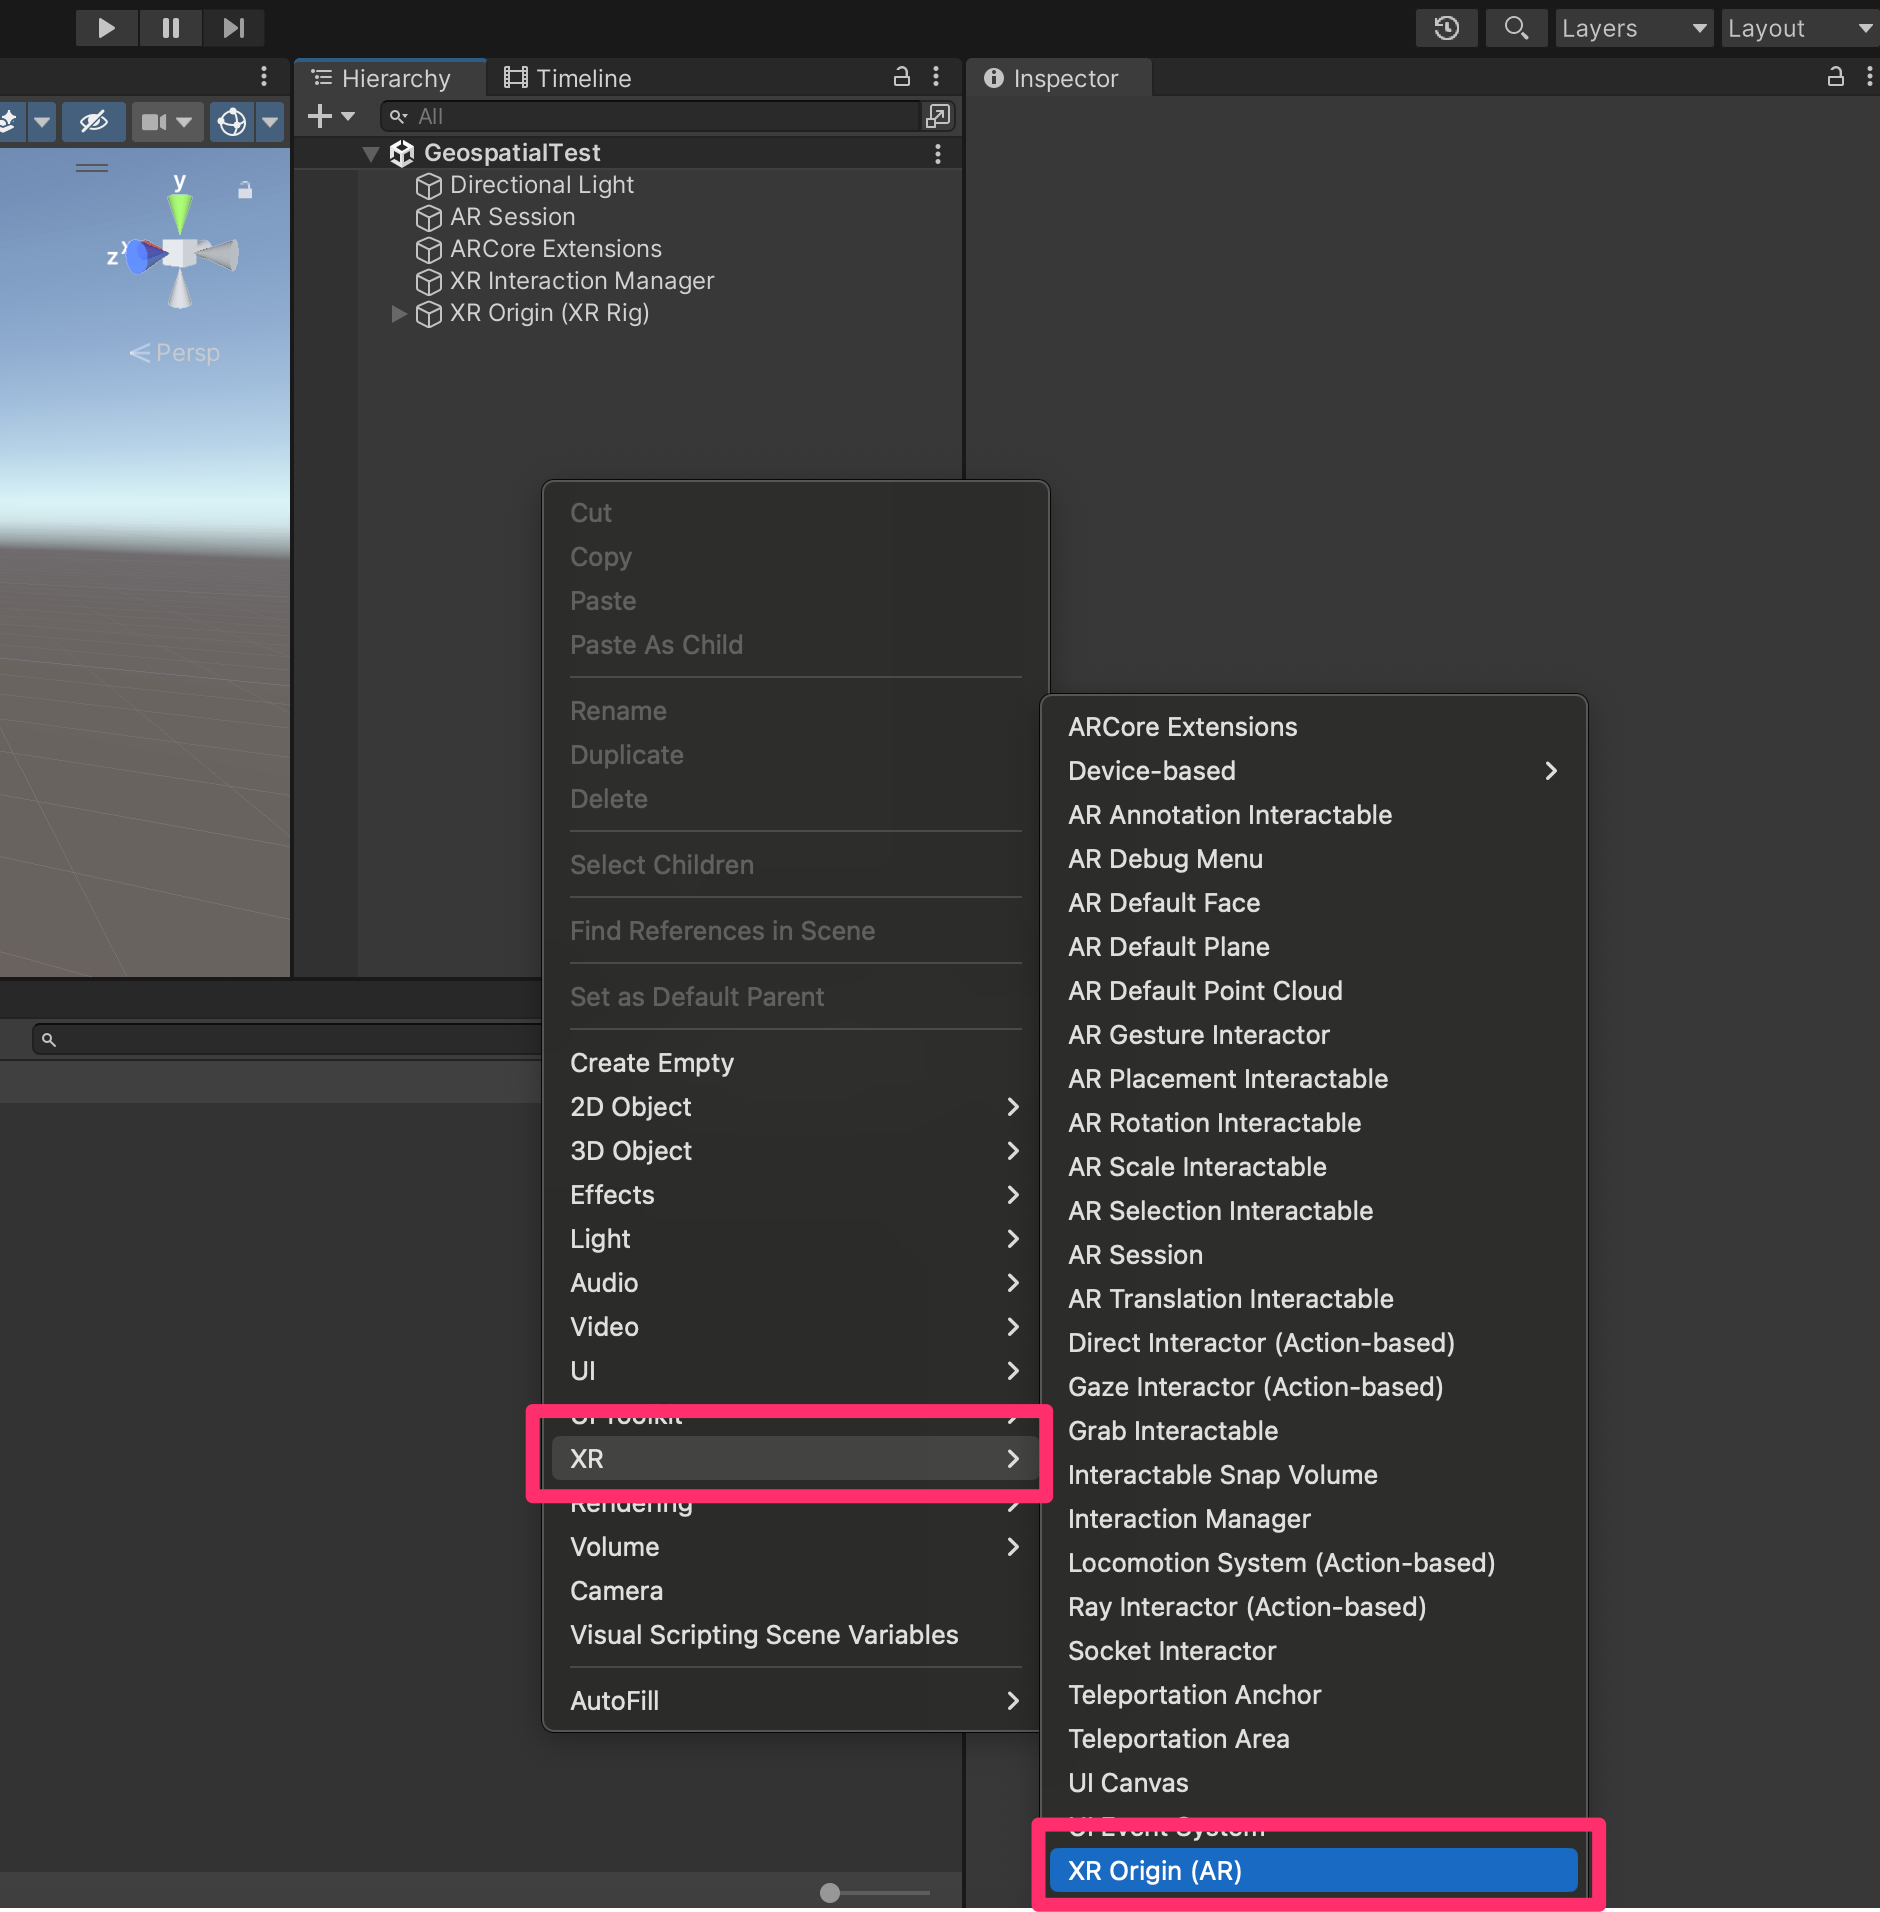The width and height of the screenshot is (1880, 1912).
Task: Select AR Session in the Hierarchy
Action: pos(512,217)
